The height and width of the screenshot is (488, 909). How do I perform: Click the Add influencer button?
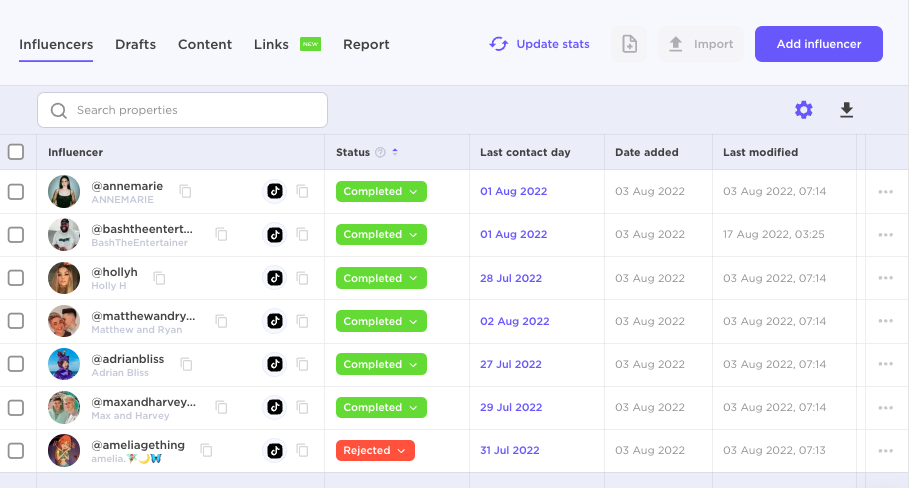(x=818, y=44)
